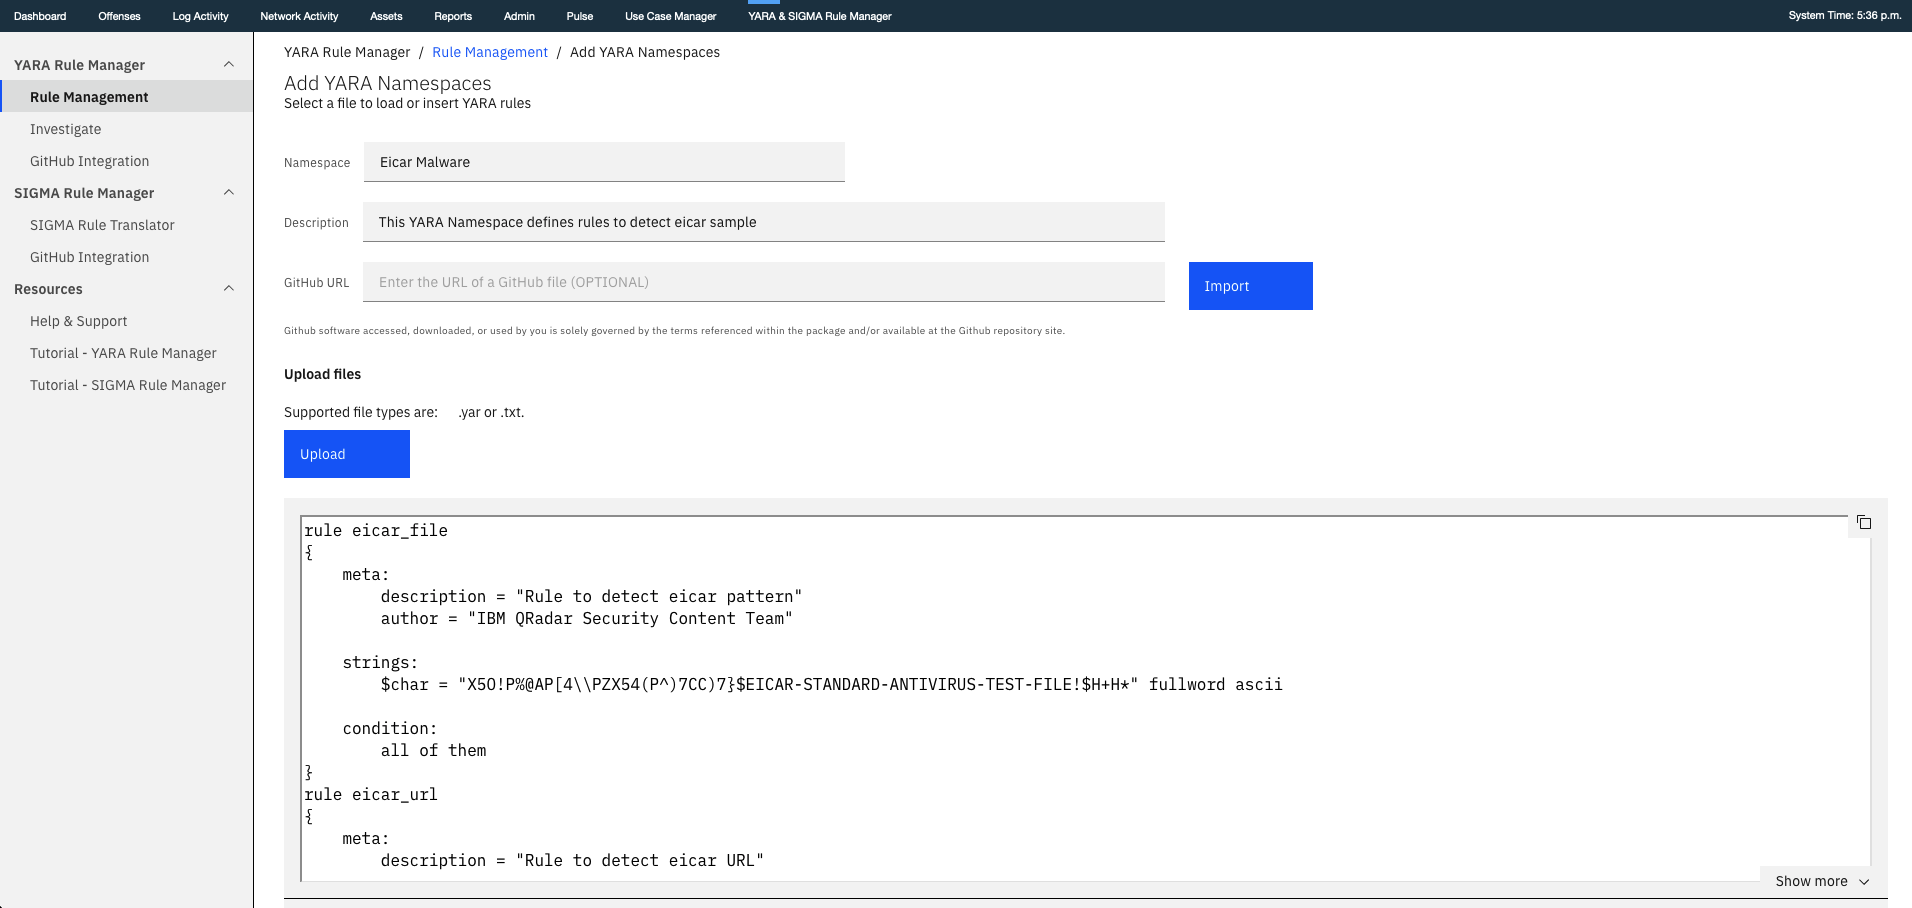
Task: Switch to the Offenses tab
Action: pos(119,15)
